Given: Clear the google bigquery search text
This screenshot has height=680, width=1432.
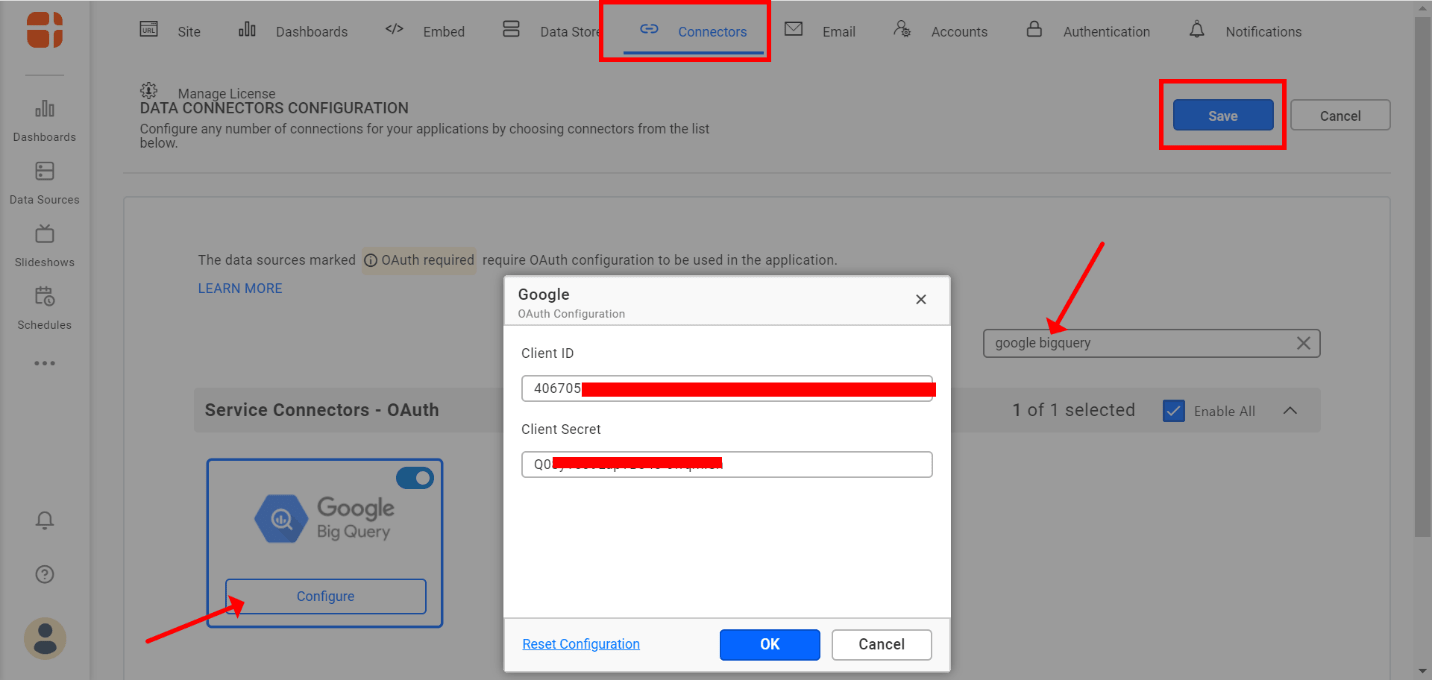Looking at the screenshot, I should click(1303, 343).
